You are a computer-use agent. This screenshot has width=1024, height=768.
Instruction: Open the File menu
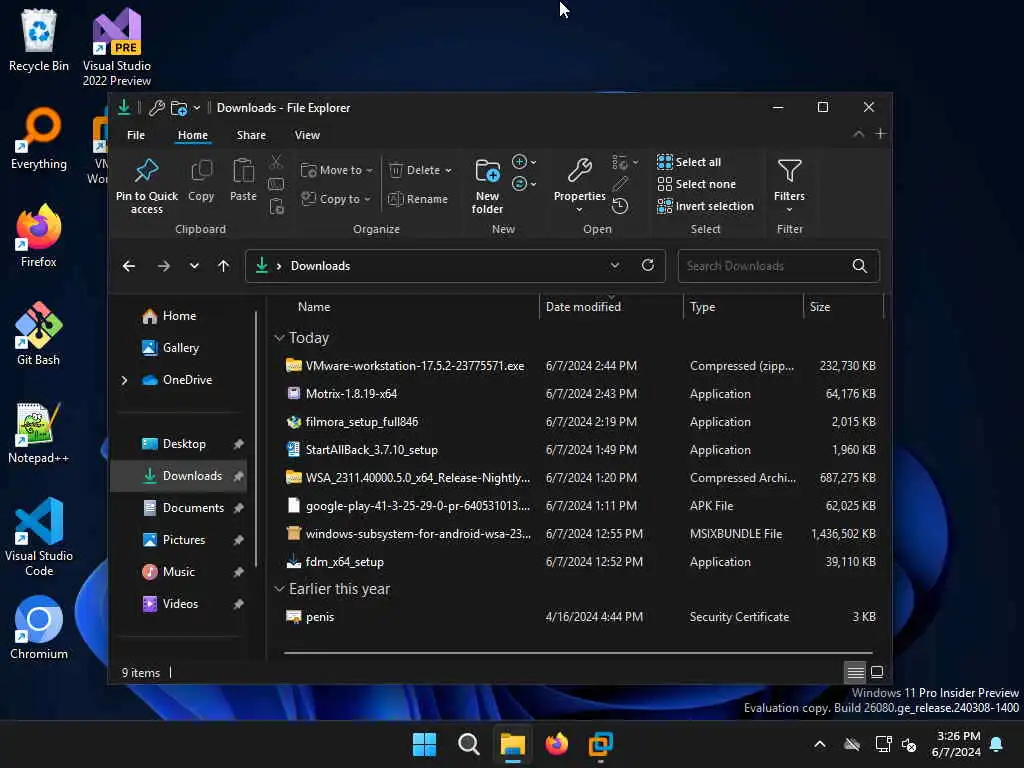(136, 135)
